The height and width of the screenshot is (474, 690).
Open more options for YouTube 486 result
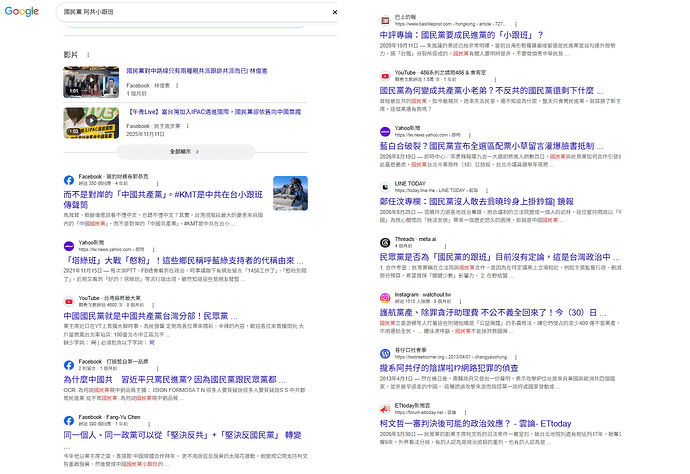point(495,80)
